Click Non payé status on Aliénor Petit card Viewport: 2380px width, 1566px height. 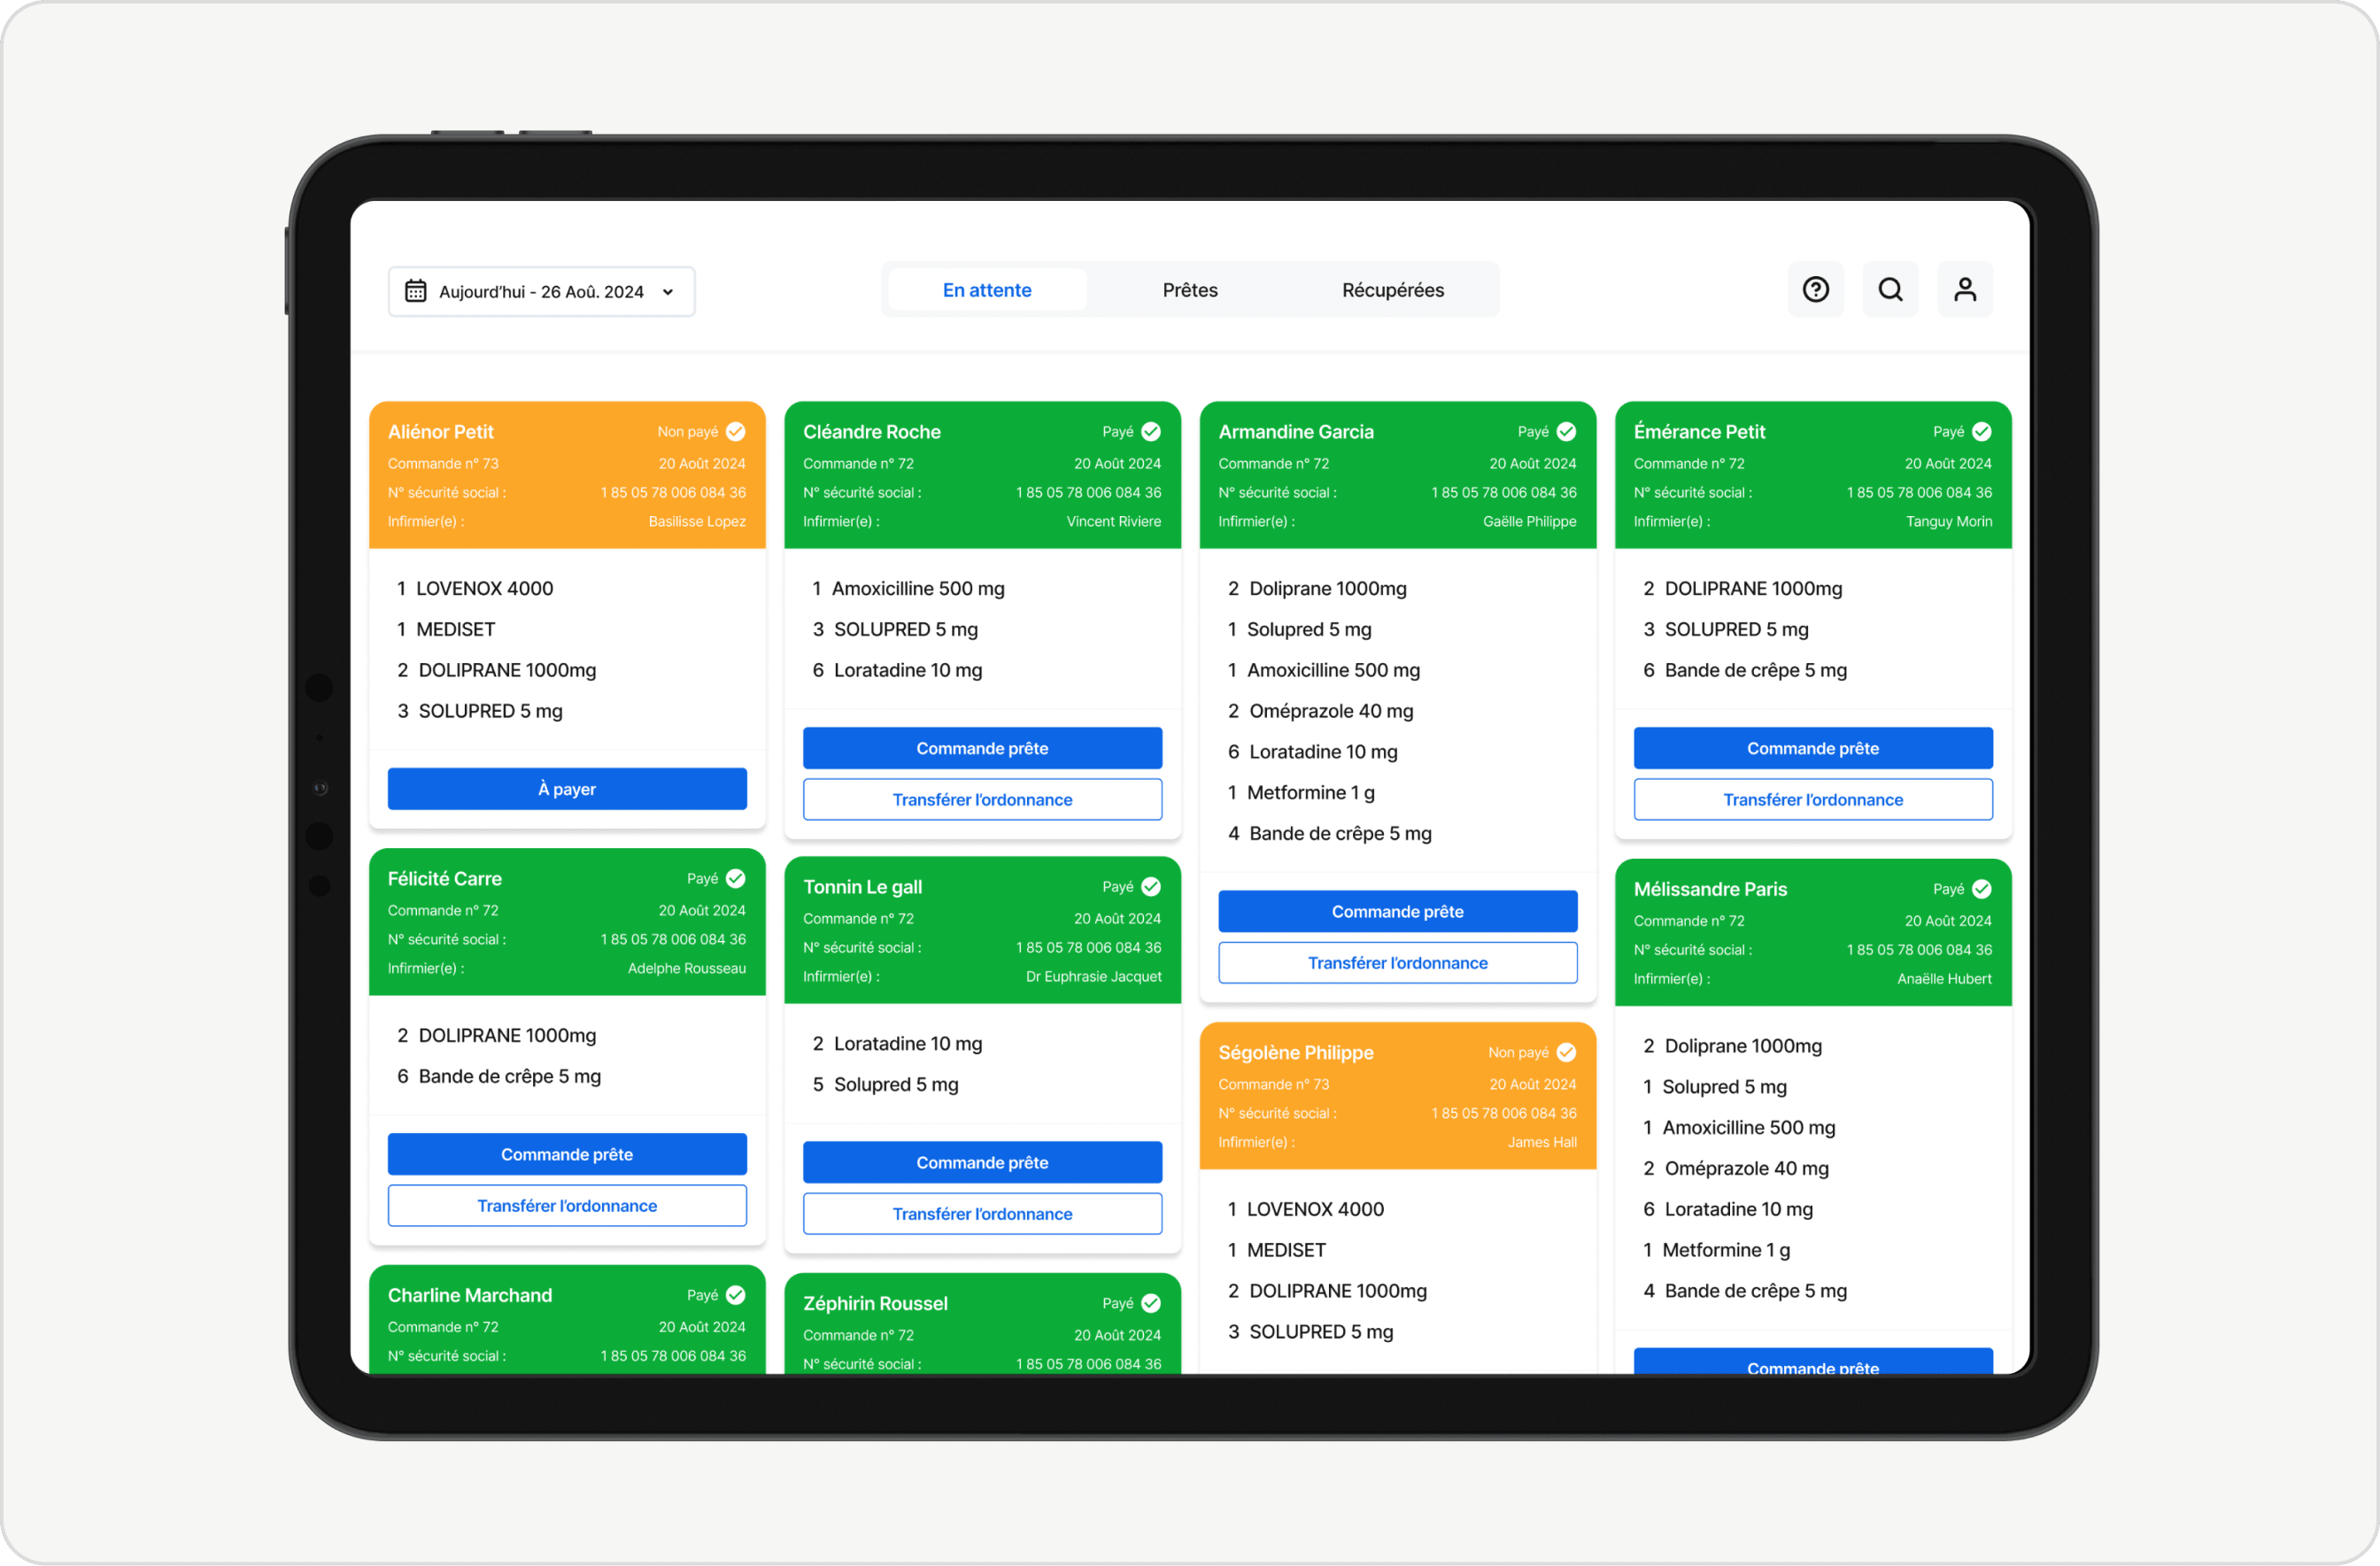tap(687, 432)
